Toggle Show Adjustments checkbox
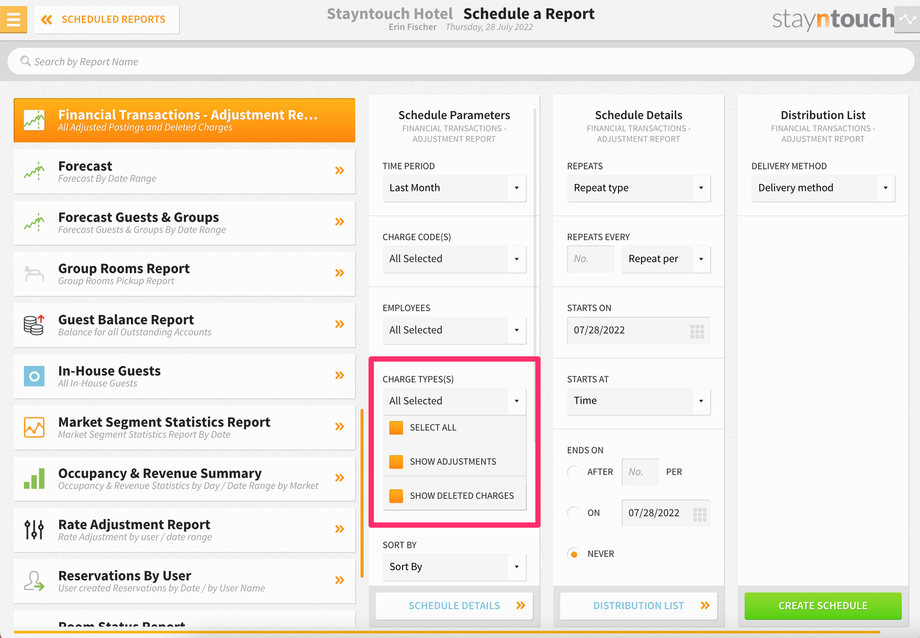The image size is (920, 638). (x=396, y=462)
